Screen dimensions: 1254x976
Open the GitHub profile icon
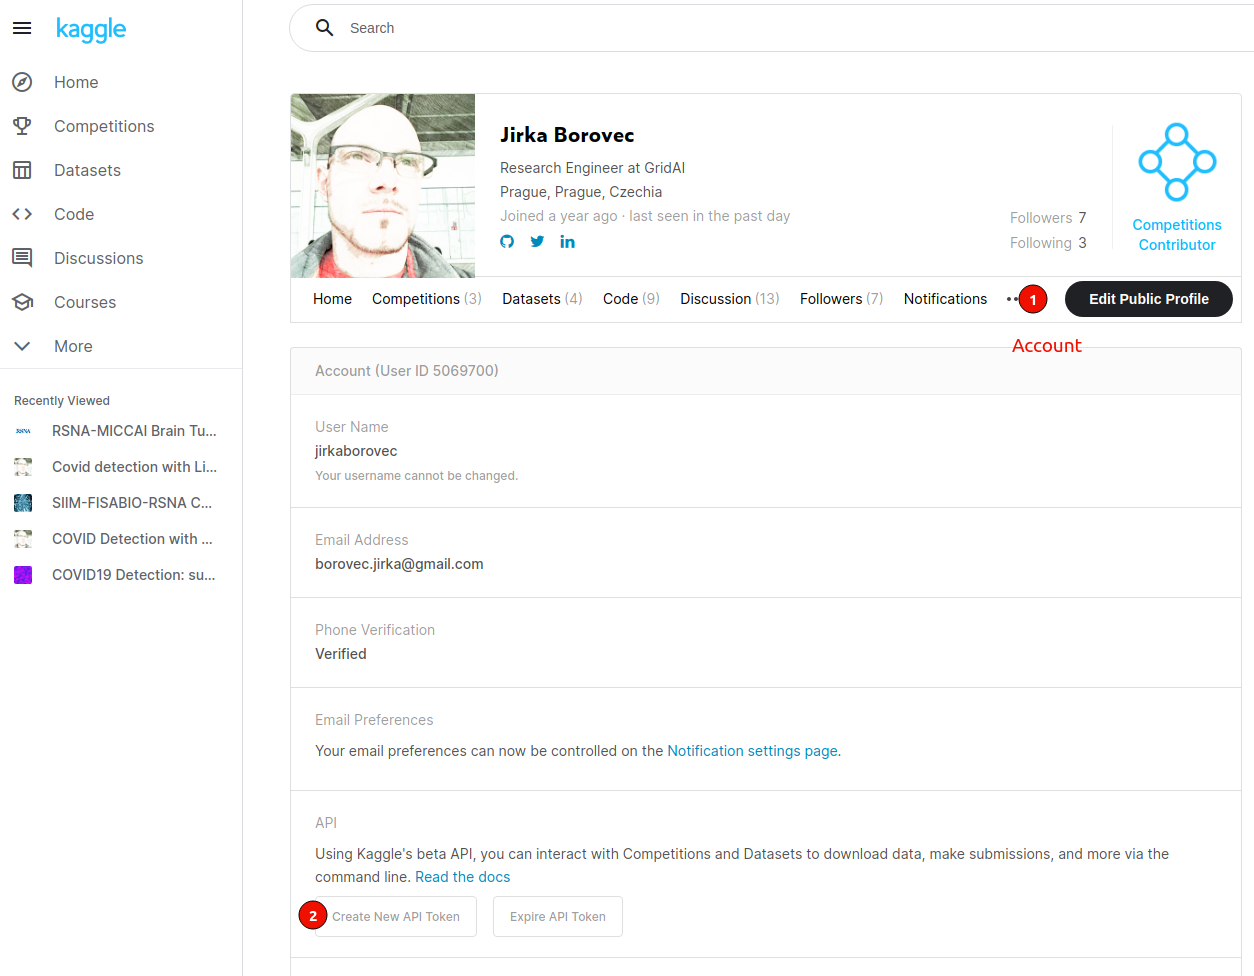click(x=507, y=241)
